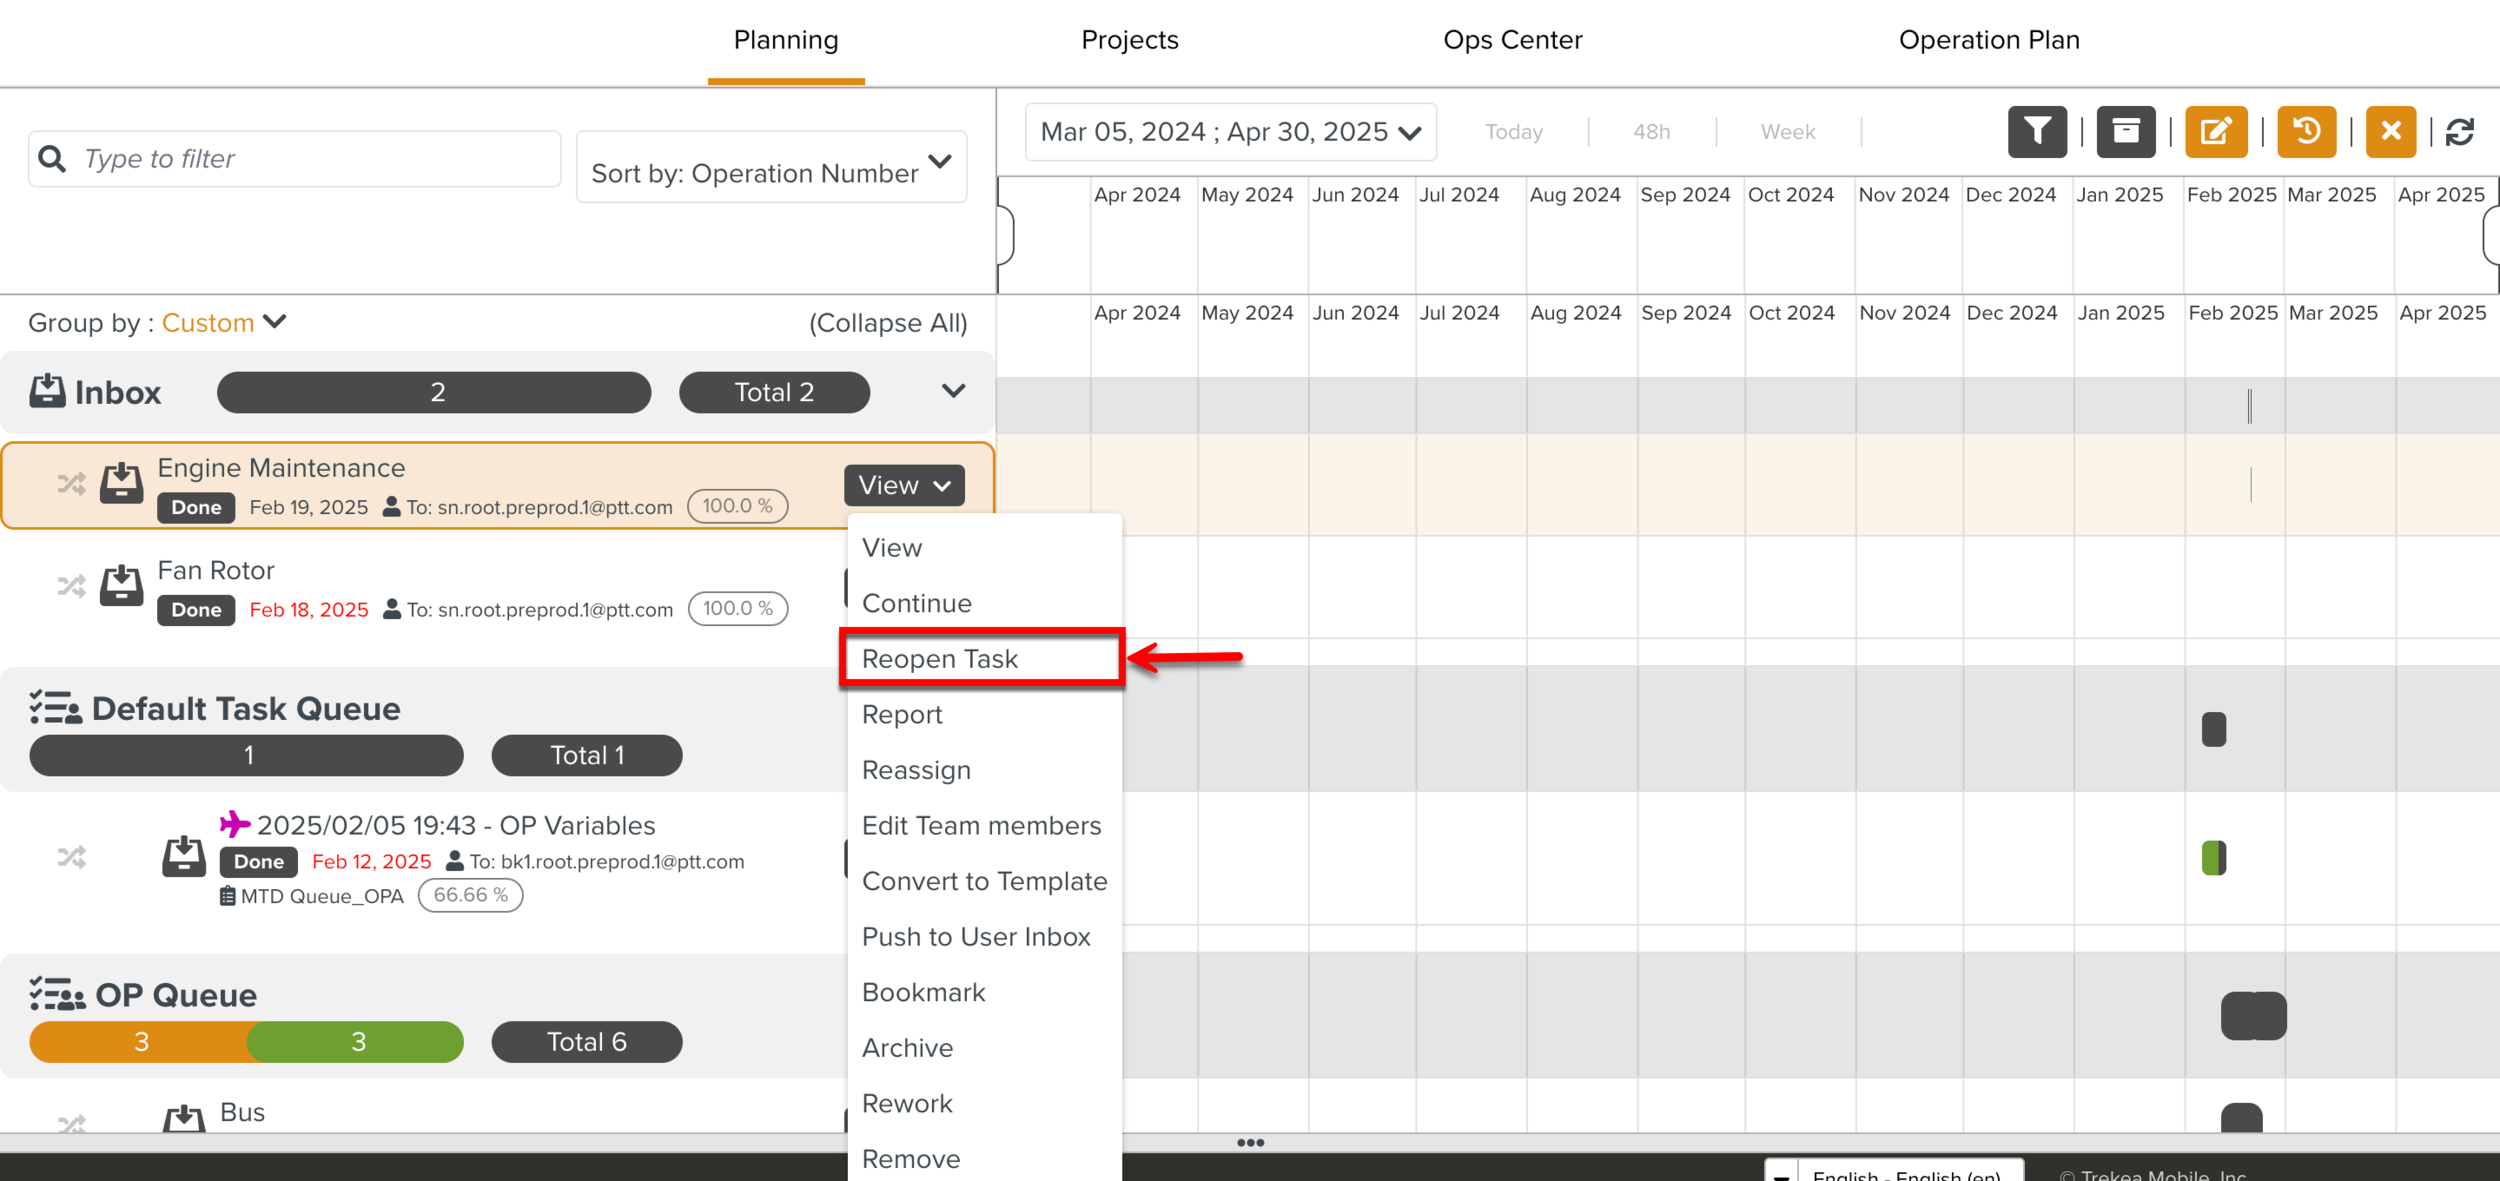The width and height of the screenshot is (2500, 1181).
Task: Click the archive box toolbar icon
Action: (x=2125, y=132)
